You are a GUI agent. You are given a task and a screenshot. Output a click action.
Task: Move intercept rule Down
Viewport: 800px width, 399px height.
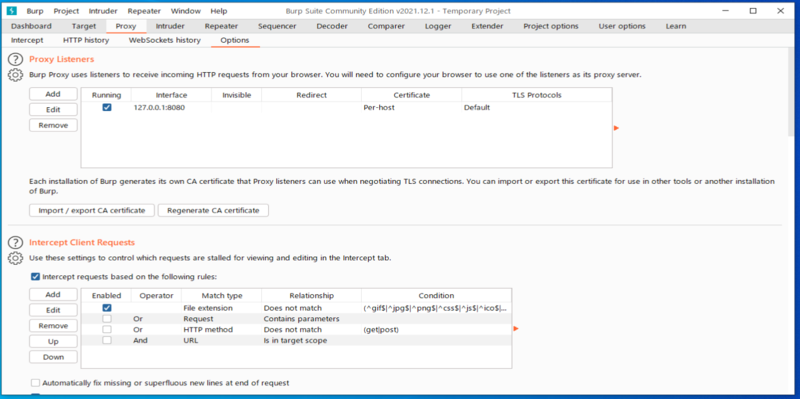(x=53, y=357)
